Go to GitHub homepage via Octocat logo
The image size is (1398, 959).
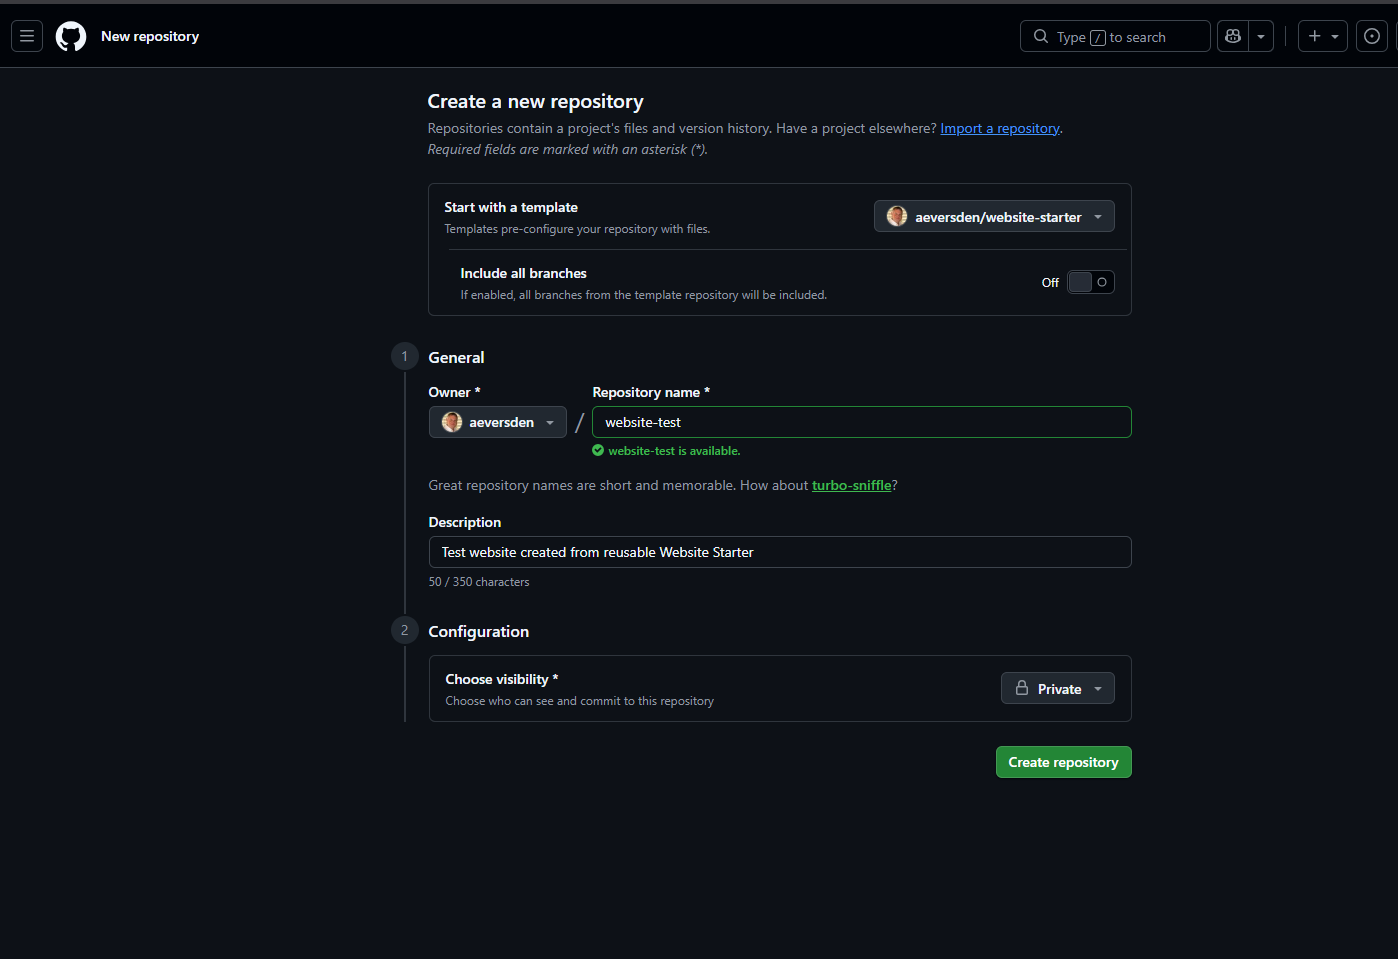[71, 37]
